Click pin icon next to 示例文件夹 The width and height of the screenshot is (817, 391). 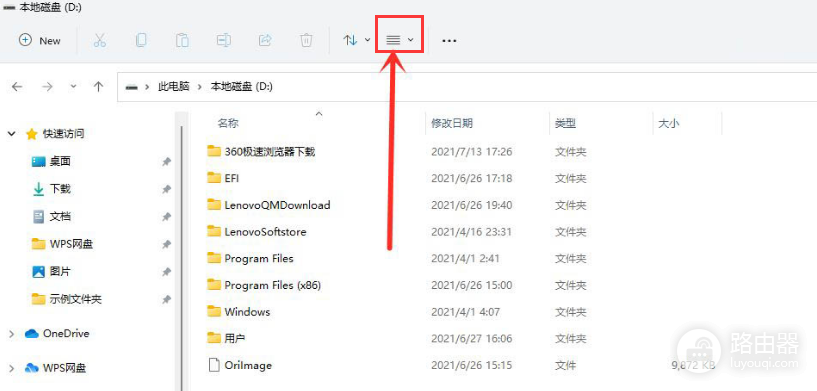pos(166,299)
